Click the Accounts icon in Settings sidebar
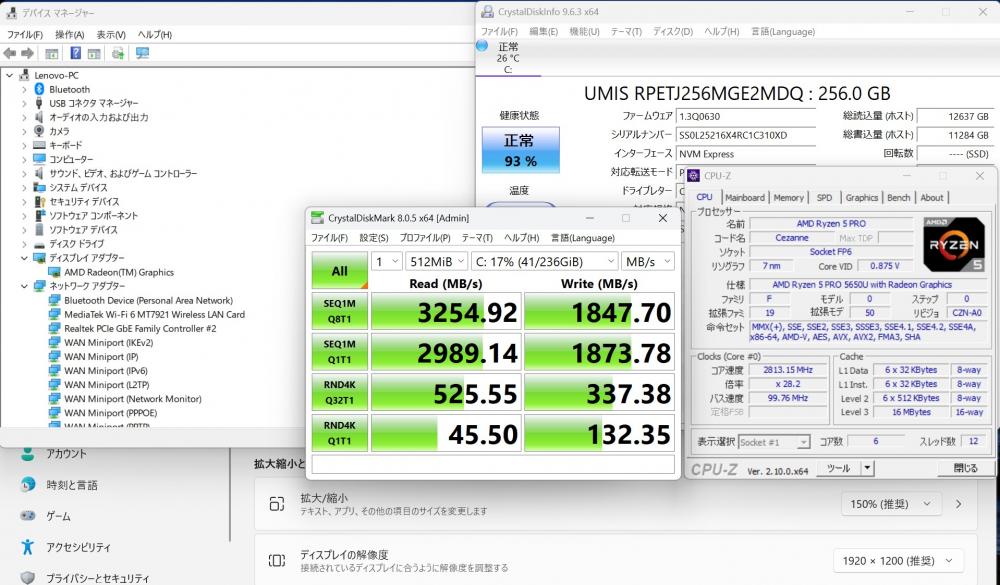 point(27,454)
